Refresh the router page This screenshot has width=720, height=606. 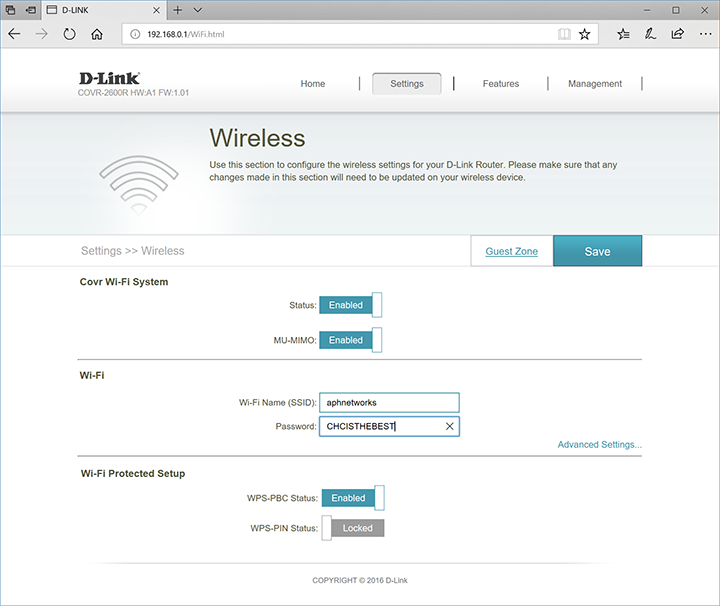69,33
